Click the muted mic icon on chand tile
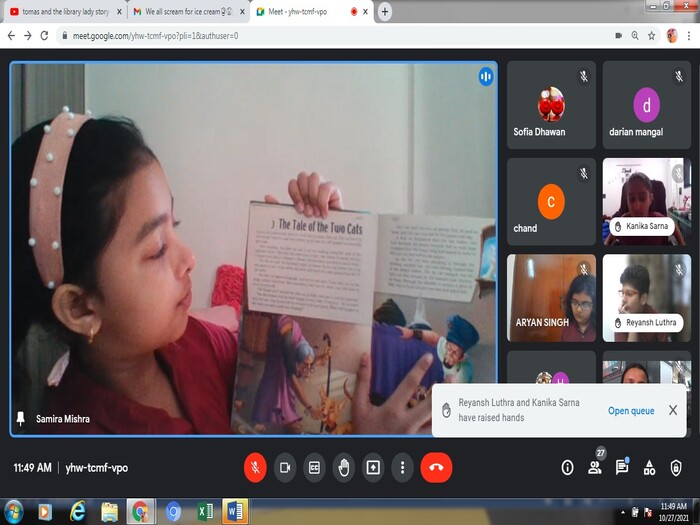700x525 pixels. (x=583, y=173)
